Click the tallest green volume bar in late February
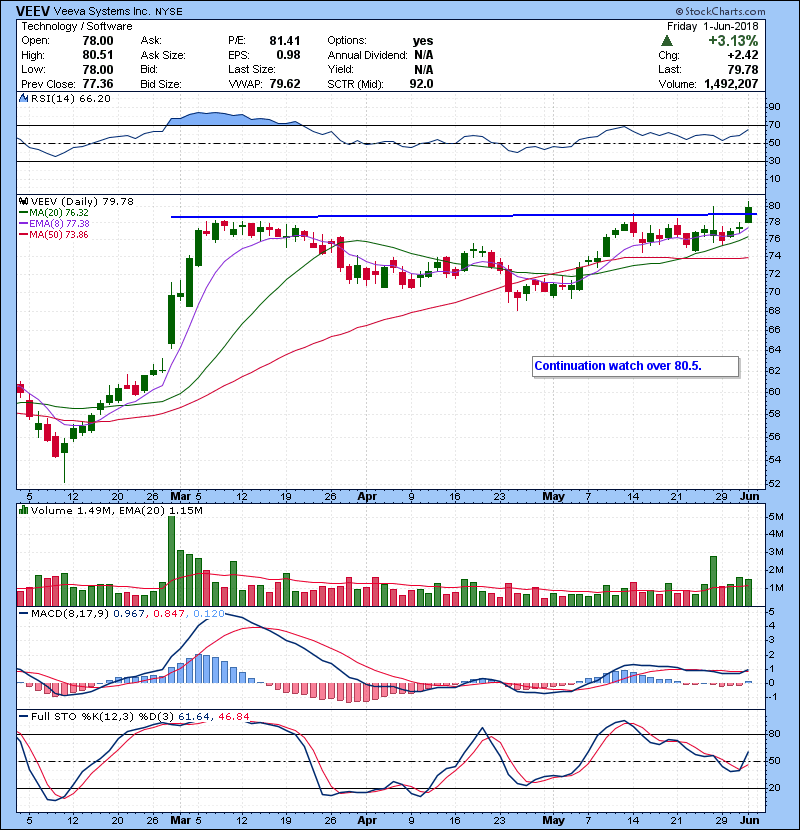Screen dimensions: 800x830 [171, 561]
